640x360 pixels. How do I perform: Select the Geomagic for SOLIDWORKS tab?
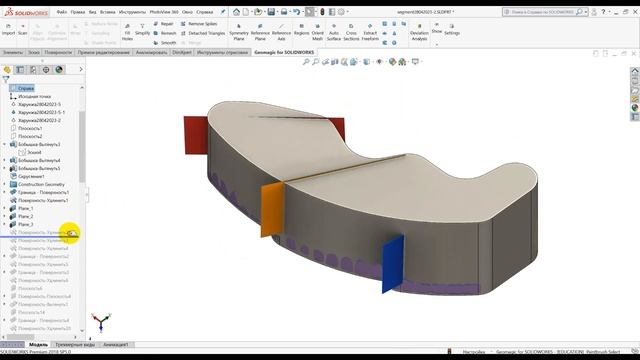(284, 52)
